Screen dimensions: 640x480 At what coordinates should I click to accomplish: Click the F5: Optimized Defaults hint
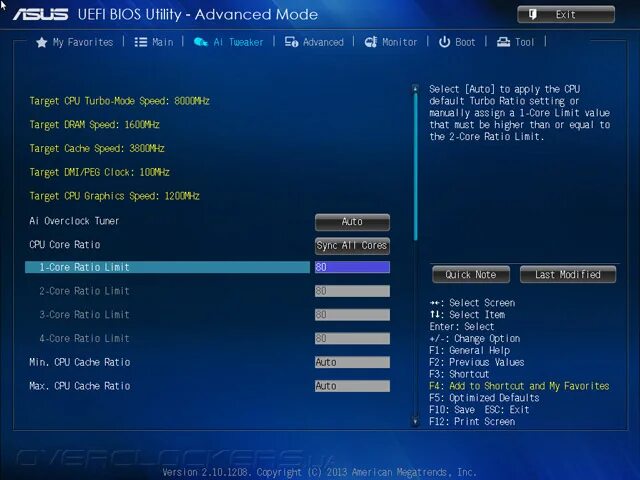484,398
